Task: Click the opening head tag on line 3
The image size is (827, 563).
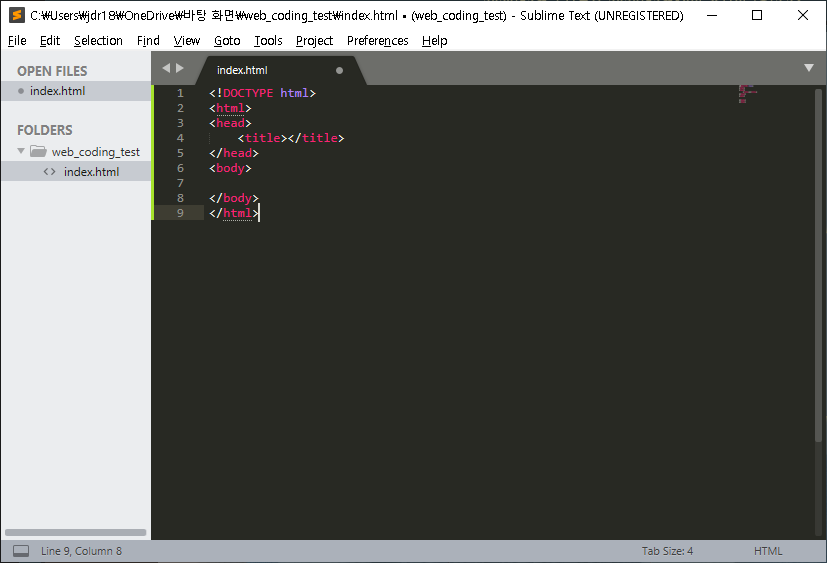Action: (230, 123)
